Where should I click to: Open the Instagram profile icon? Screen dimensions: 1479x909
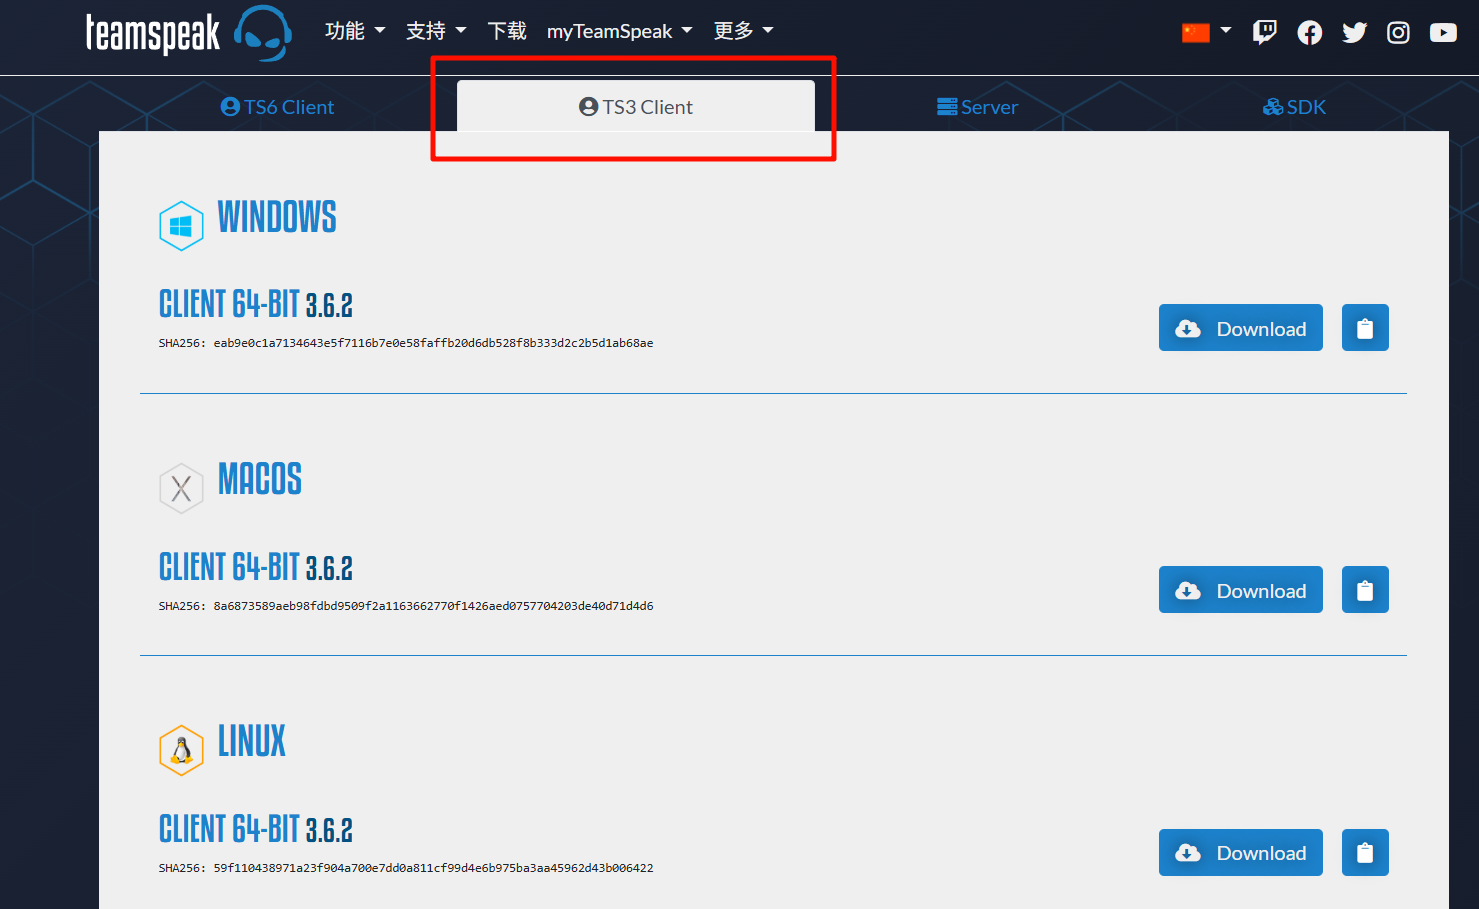tap(1398, 31)
